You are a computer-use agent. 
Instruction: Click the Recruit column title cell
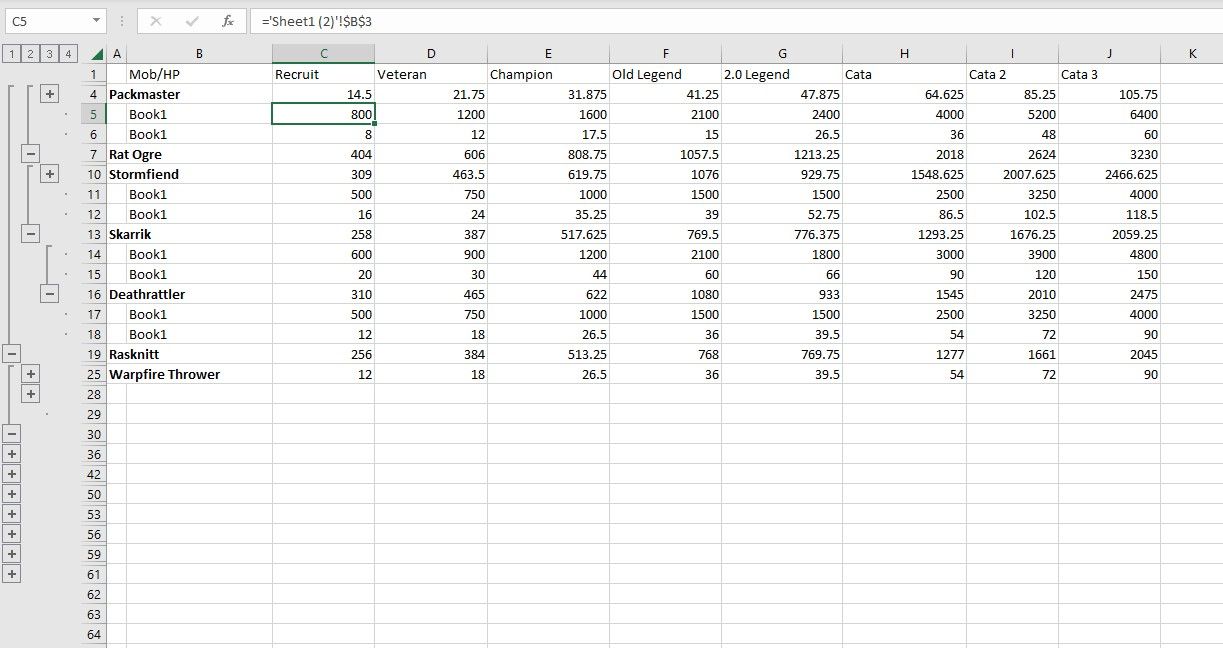point(323,74)
